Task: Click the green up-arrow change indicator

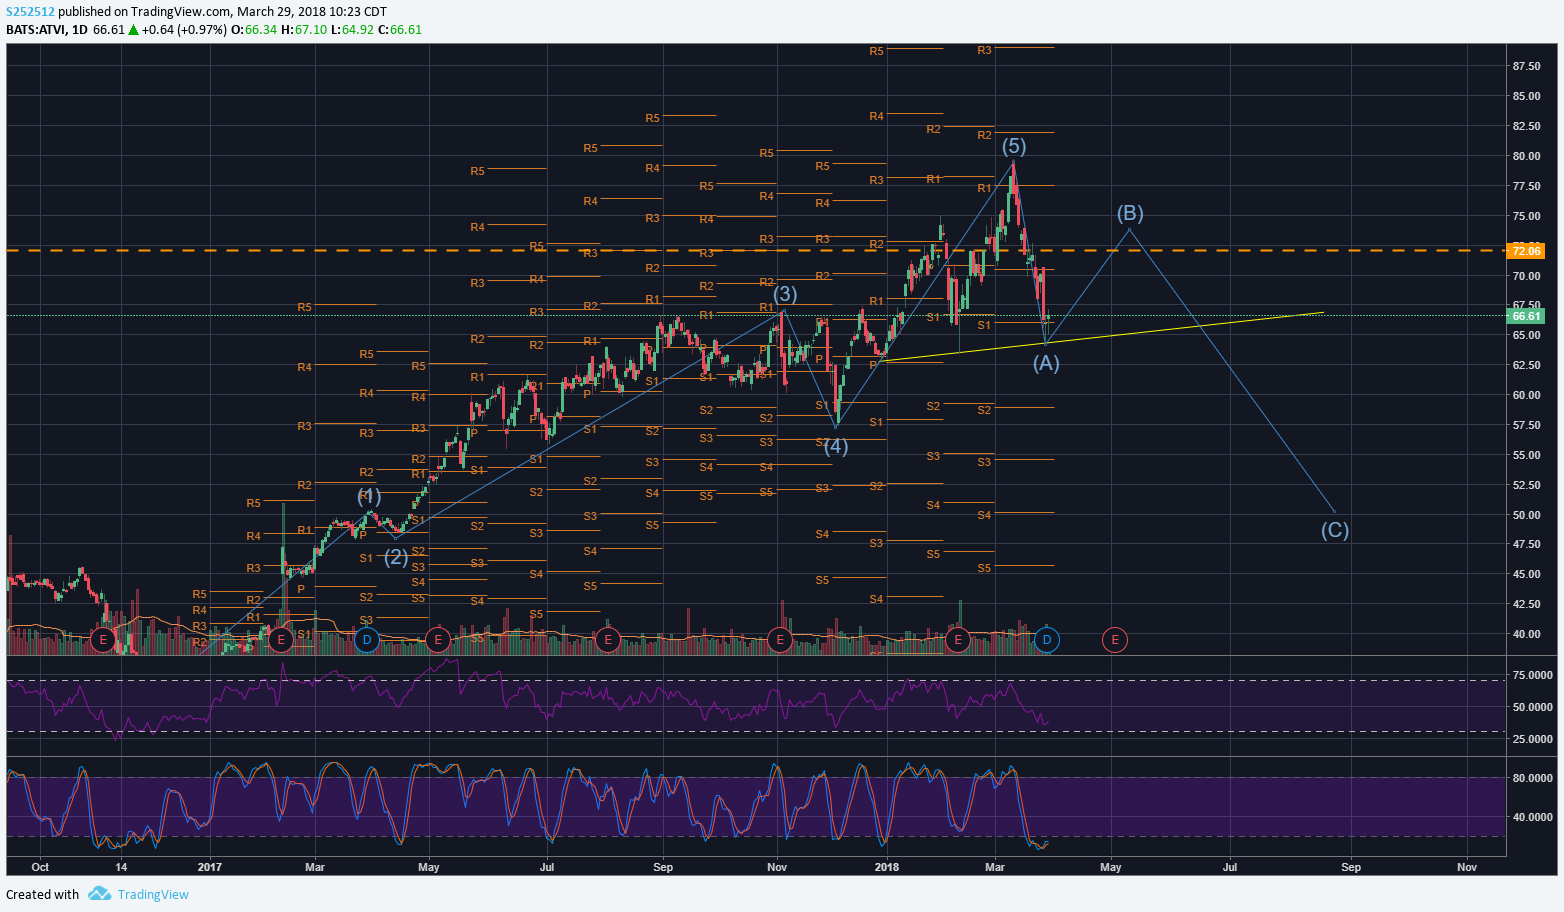Action: coord(133,30)
